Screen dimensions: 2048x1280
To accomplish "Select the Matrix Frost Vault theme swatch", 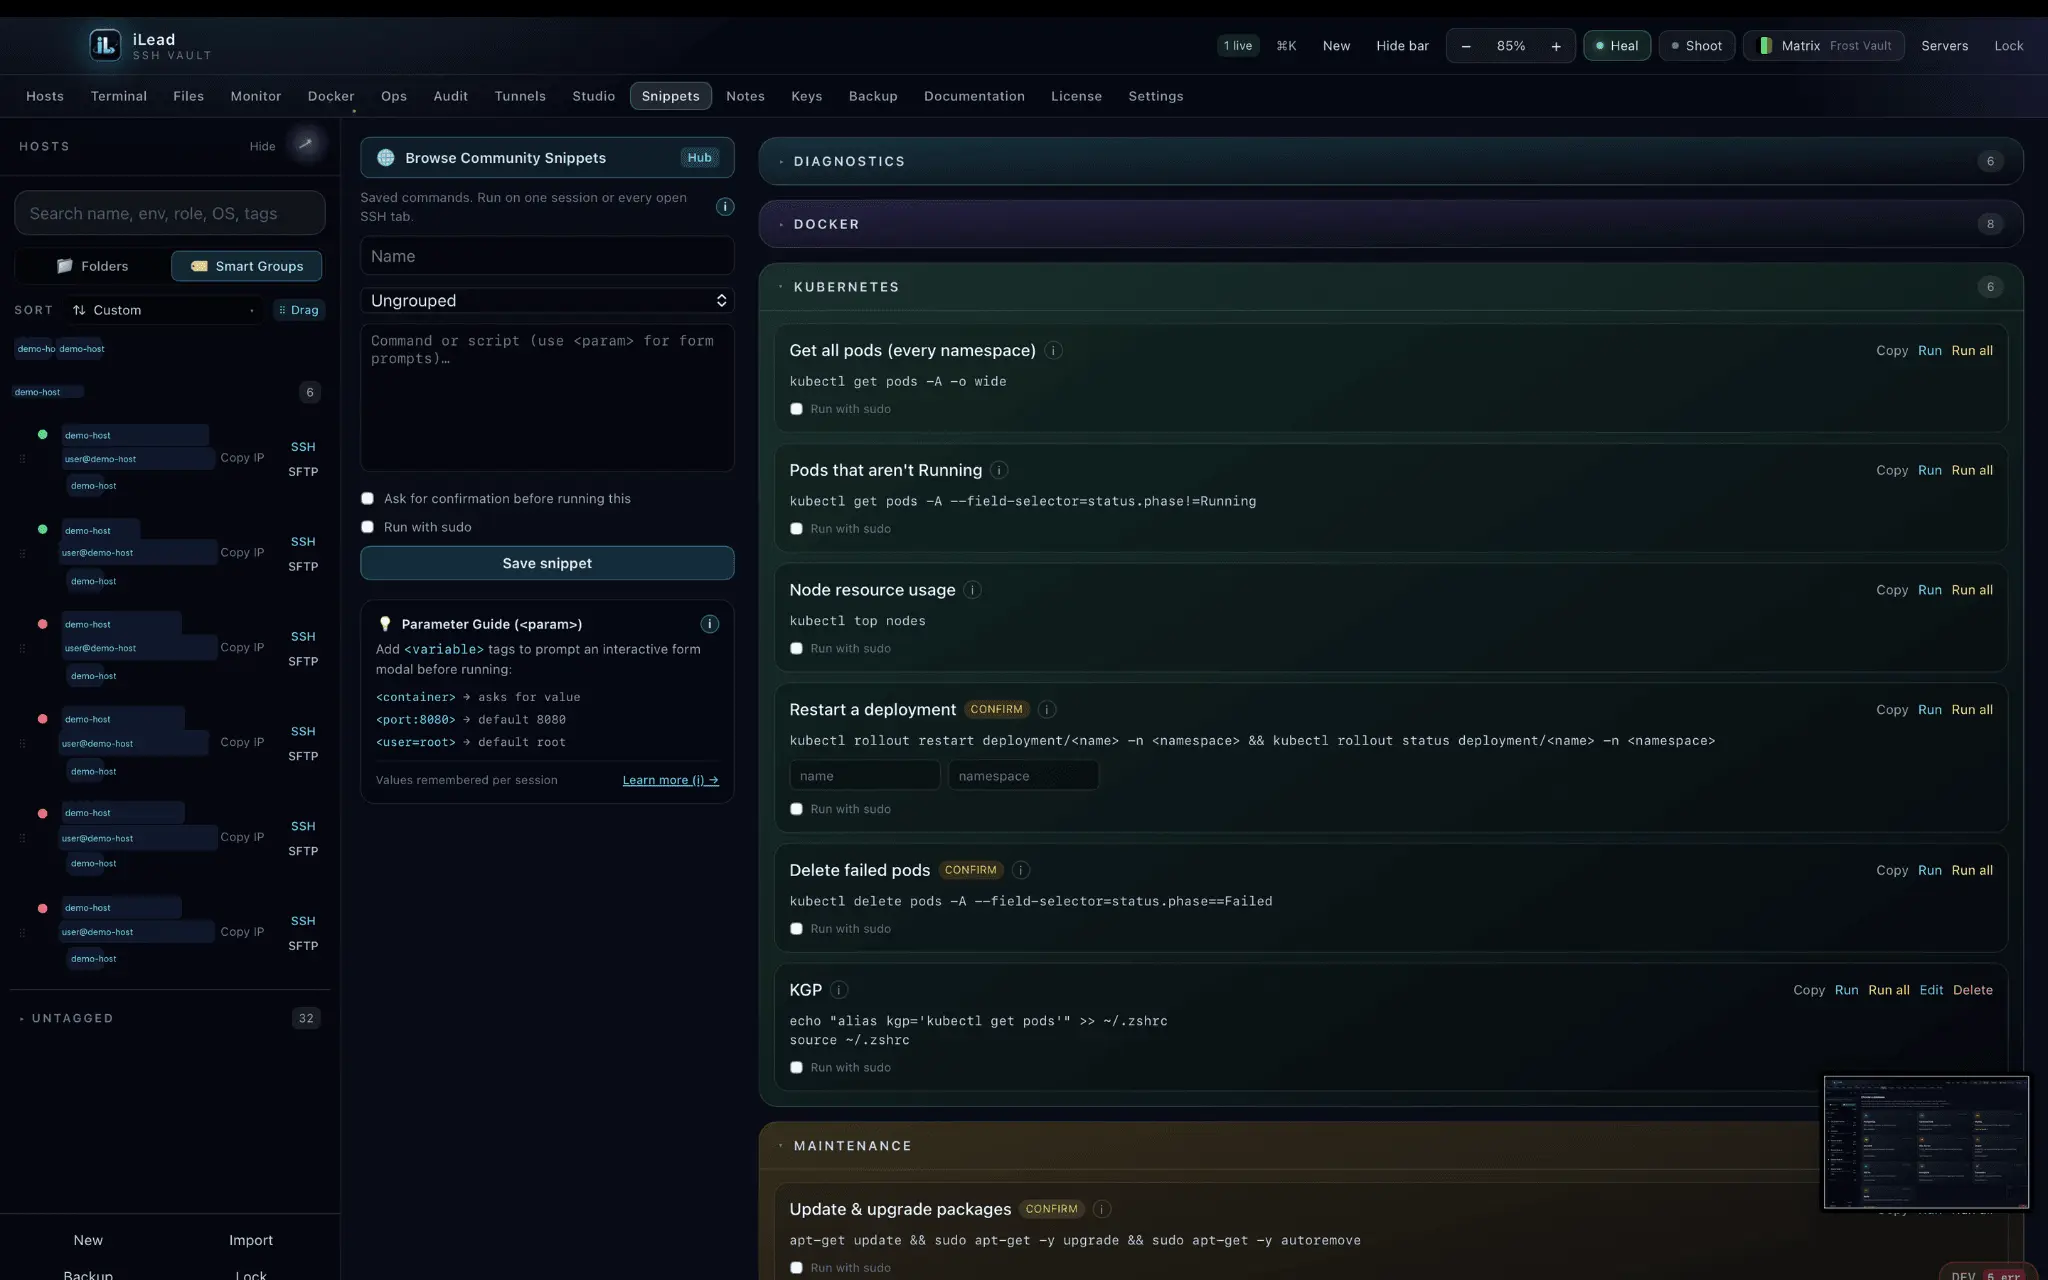I will click(x=1766, y=46).
